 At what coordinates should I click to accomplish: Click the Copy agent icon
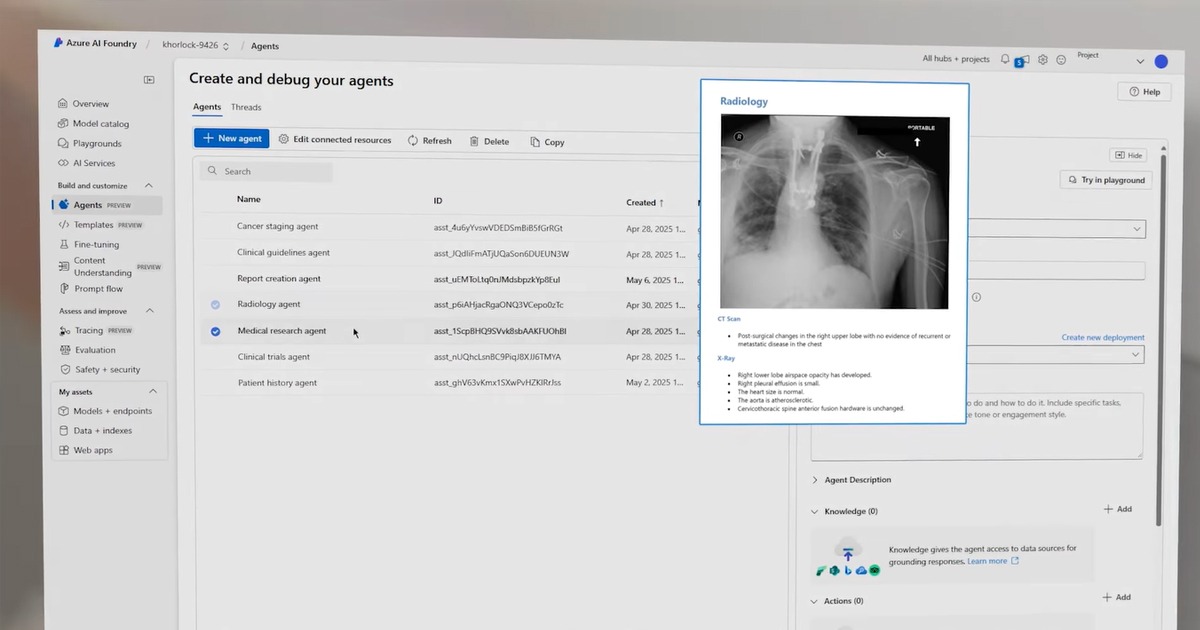click(535, 142)
